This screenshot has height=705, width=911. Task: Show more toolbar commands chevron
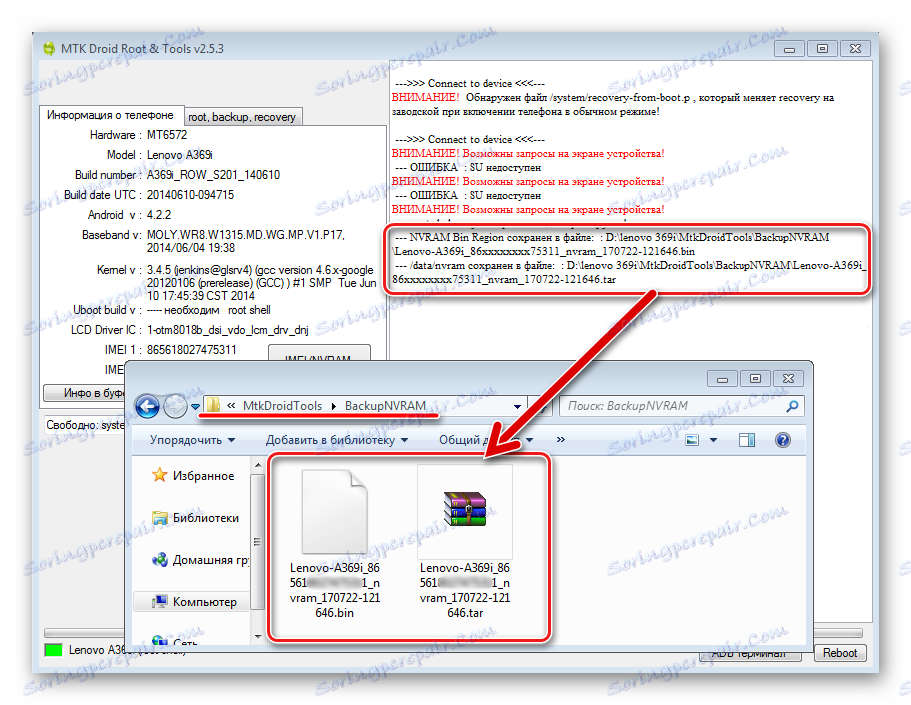tap(561, 439)
